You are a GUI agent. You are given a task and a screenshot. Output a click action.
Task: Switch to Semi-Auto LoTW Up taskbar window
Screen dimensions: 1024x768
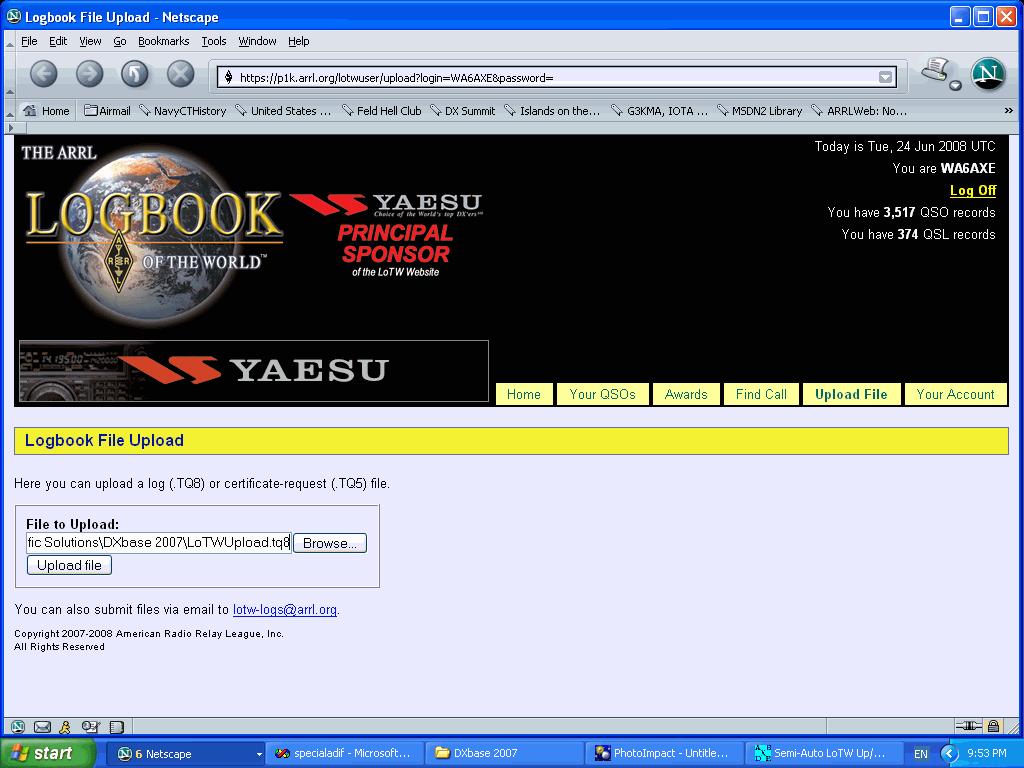pyautogui.click(x=824, y=754)
